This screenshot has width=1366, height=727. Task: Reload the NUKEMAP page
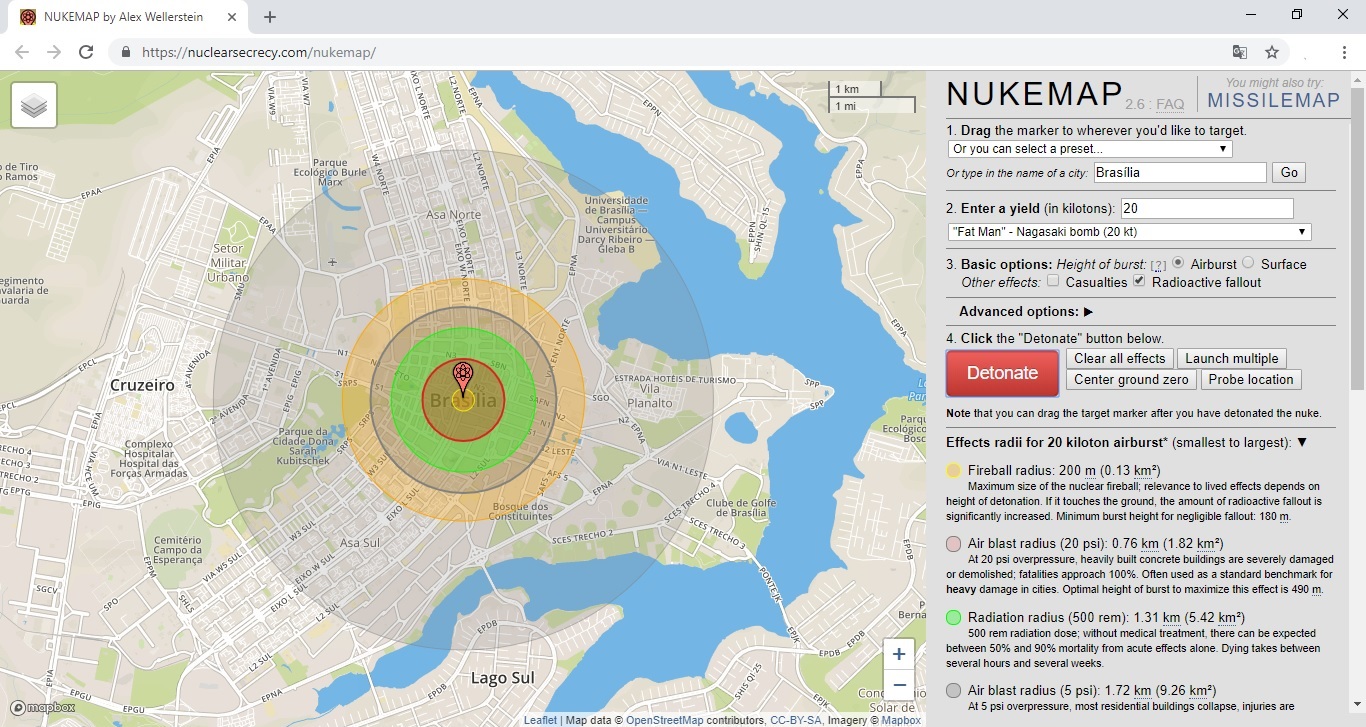[86, 52]
